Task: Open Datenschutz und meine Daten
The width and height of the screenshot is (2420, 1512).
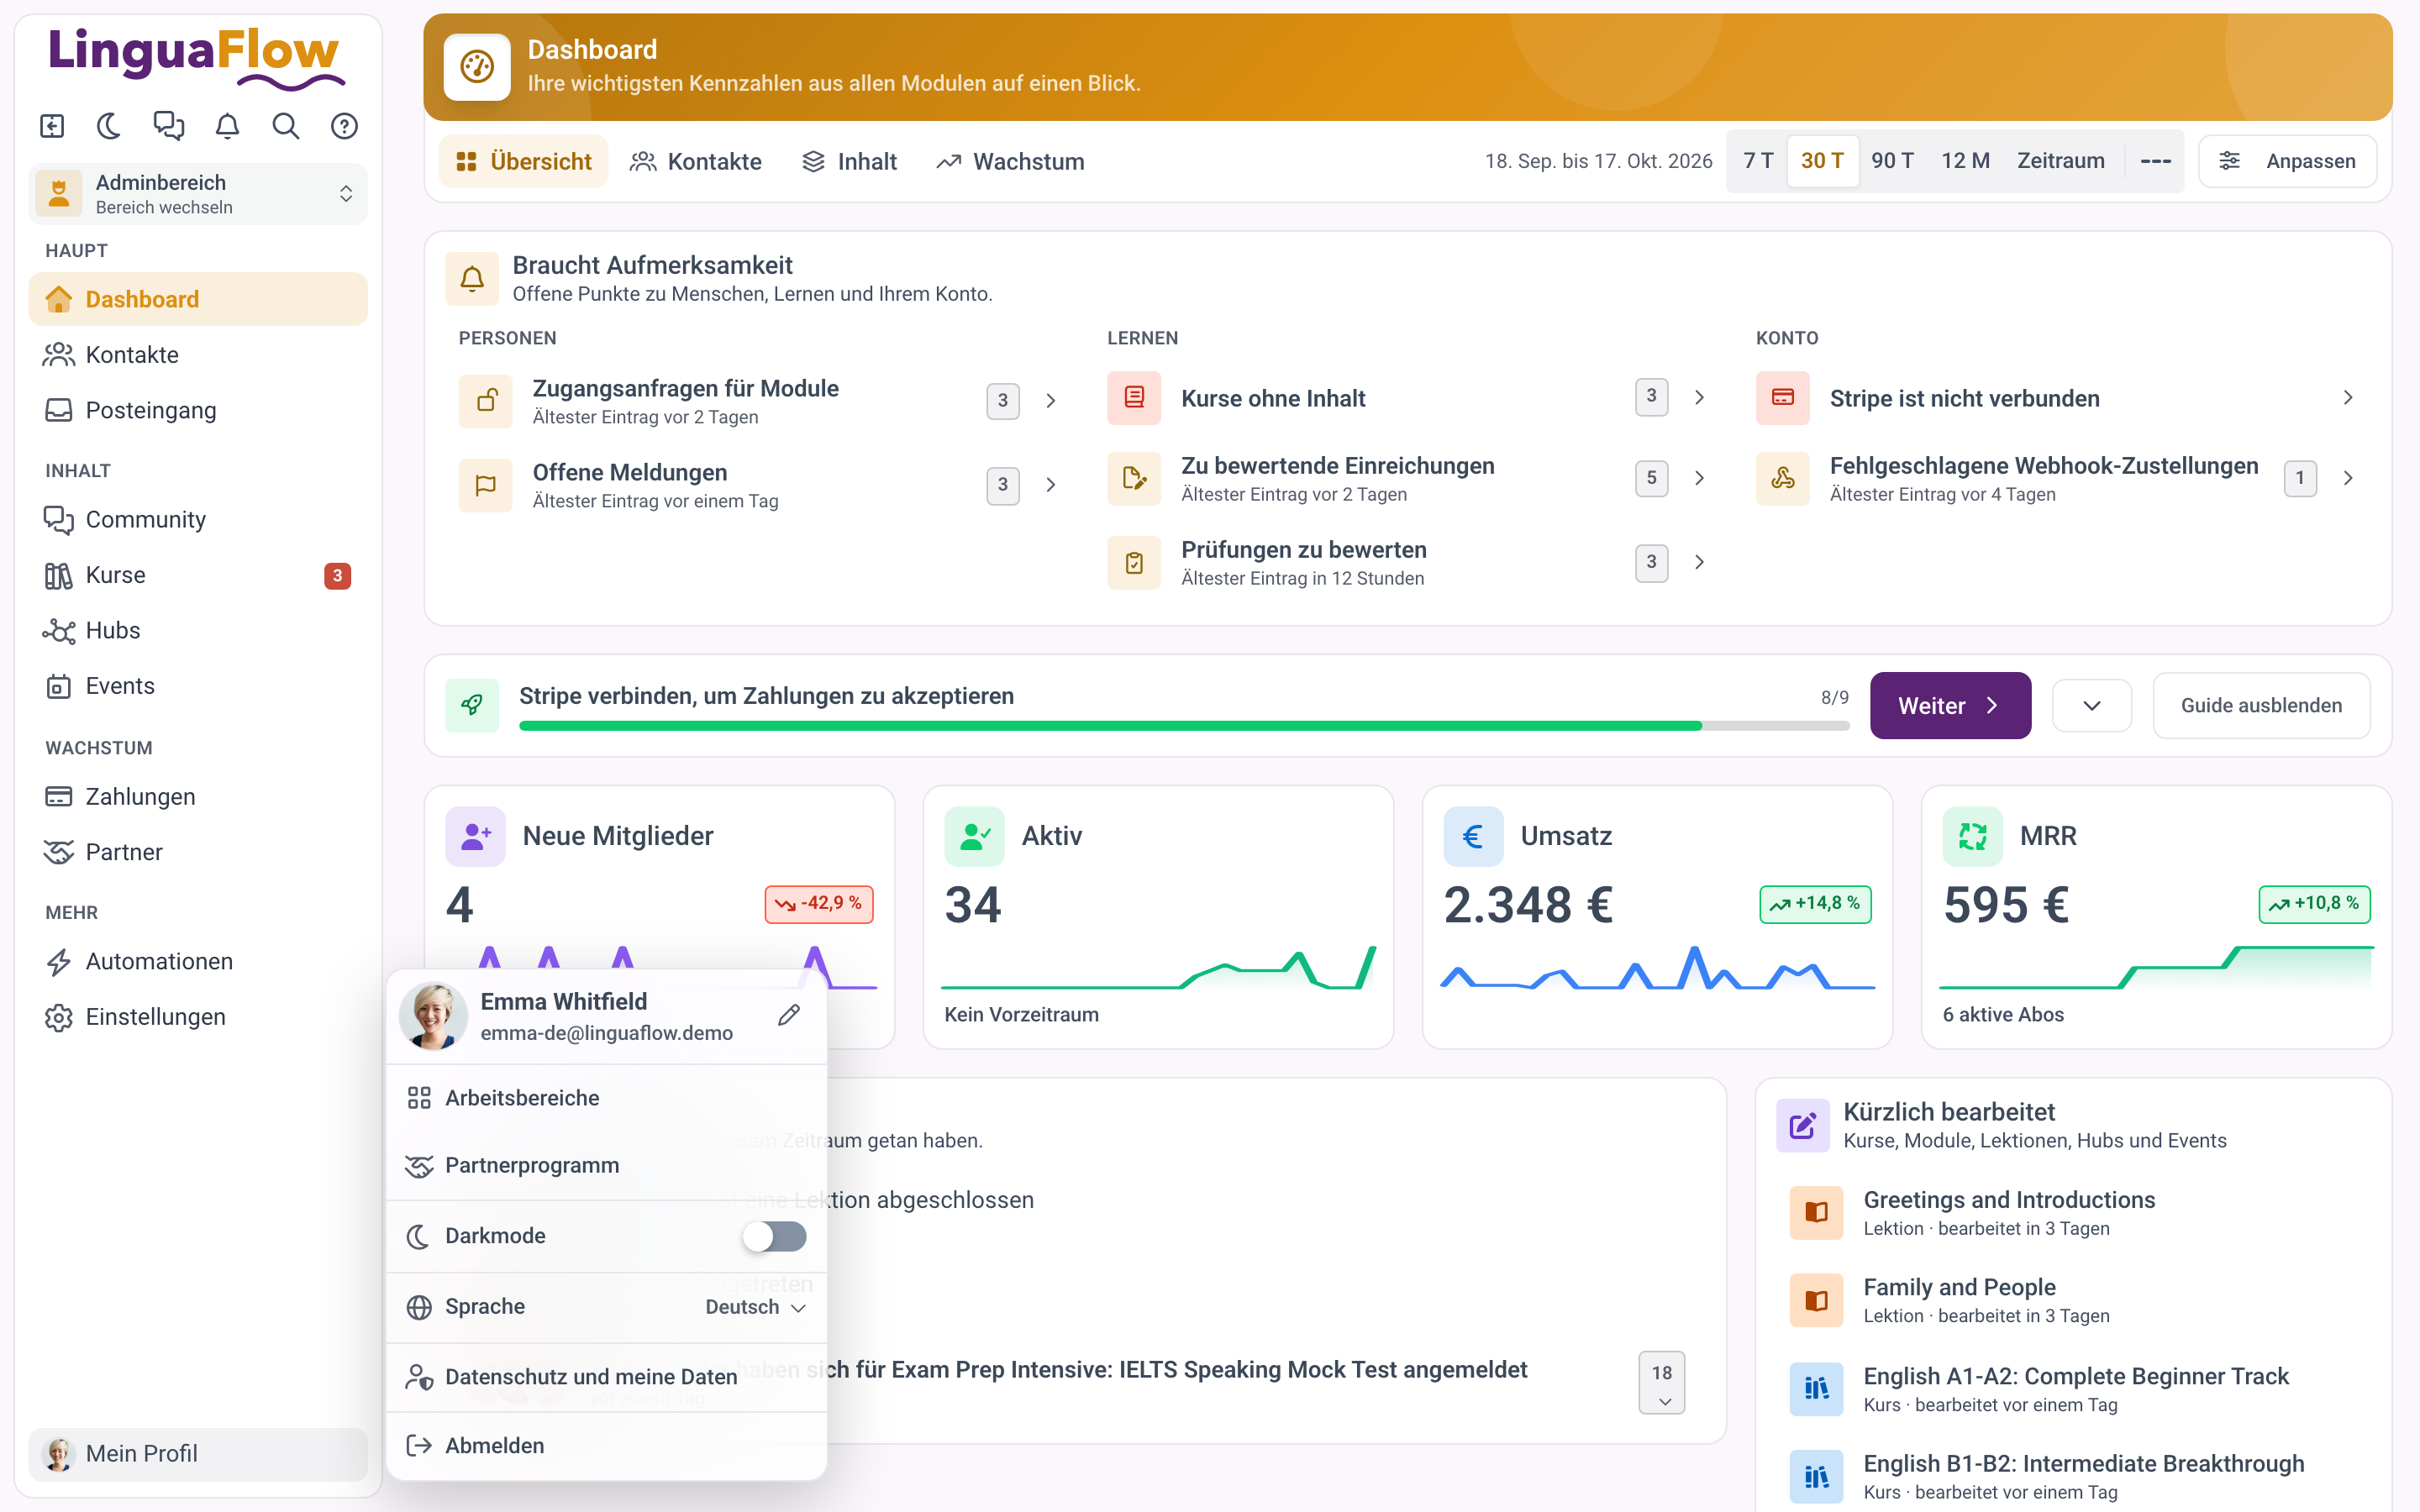Action: [x=606, y=1377]
